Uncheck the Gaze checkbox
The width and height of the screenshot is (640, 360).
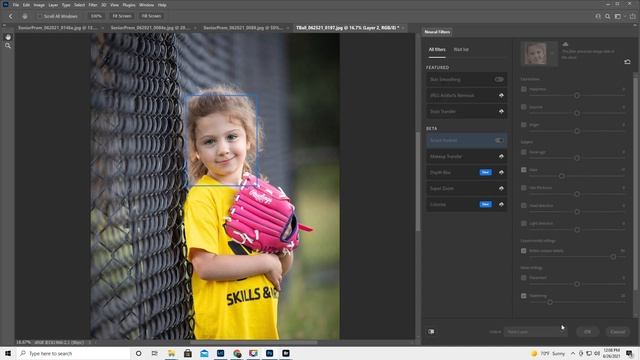[524, 170]
